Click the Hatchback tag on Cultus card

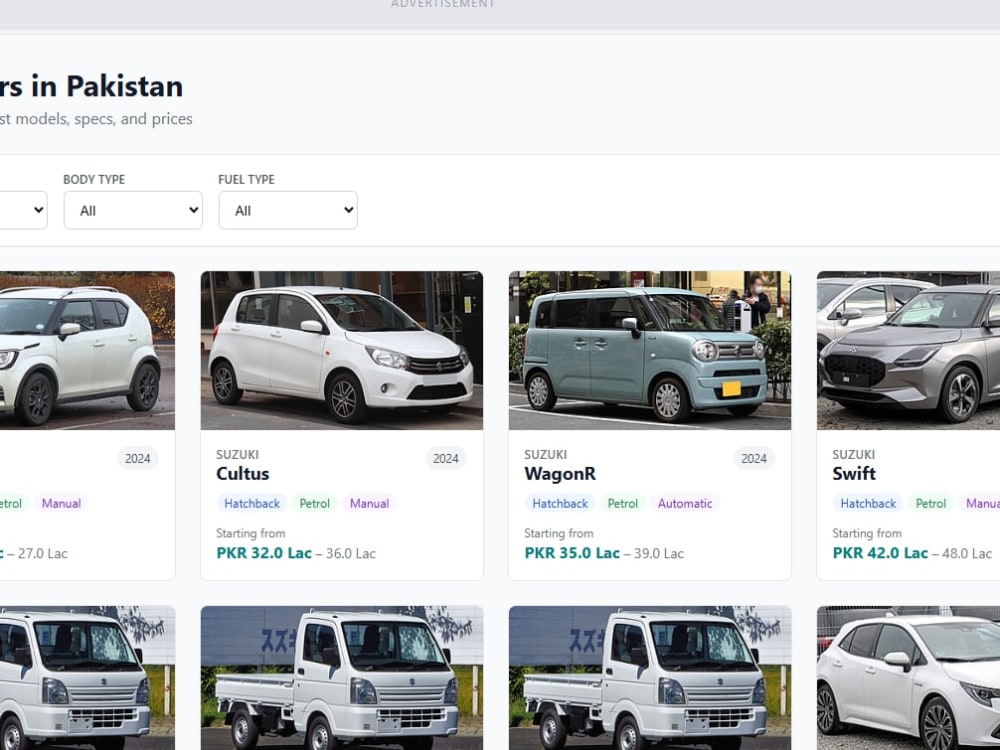pos(252,503)
